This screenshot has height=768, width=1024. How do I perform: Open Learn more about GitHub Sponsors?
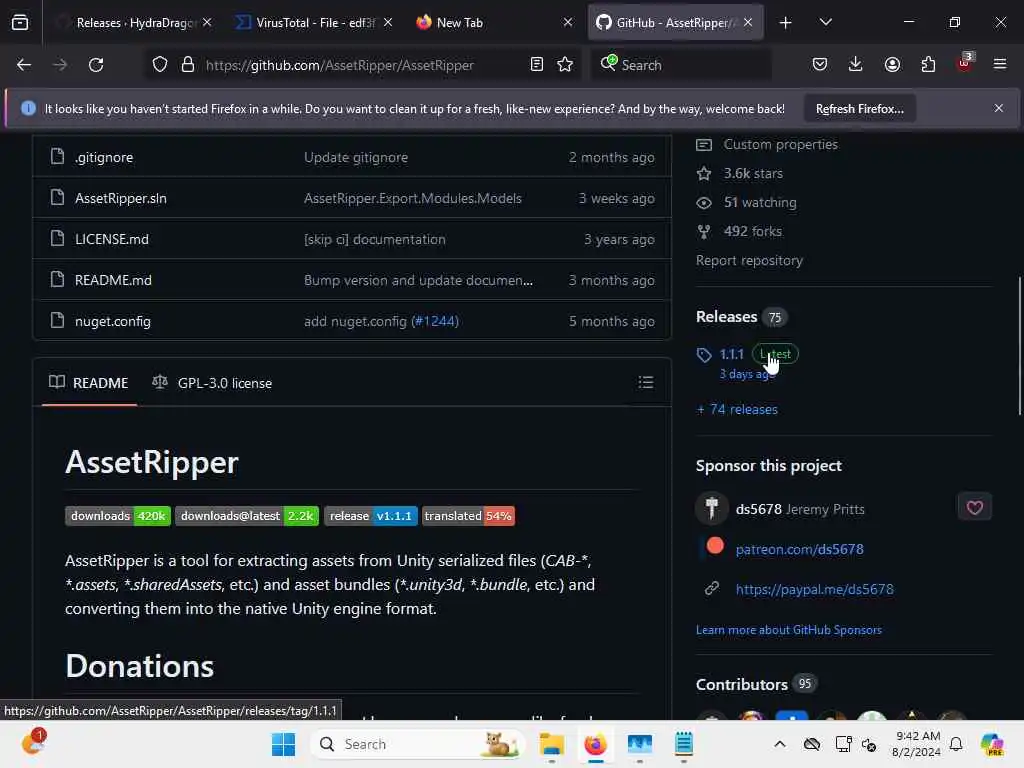788,630
